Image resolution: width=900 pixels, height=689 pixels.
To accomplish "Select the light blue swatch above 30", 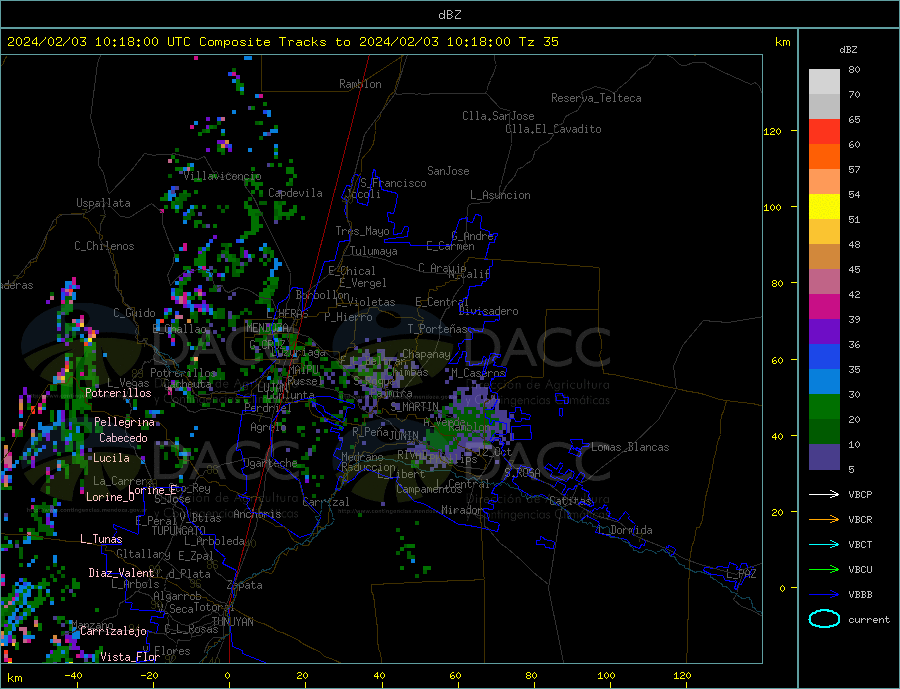I will (824, 382).
